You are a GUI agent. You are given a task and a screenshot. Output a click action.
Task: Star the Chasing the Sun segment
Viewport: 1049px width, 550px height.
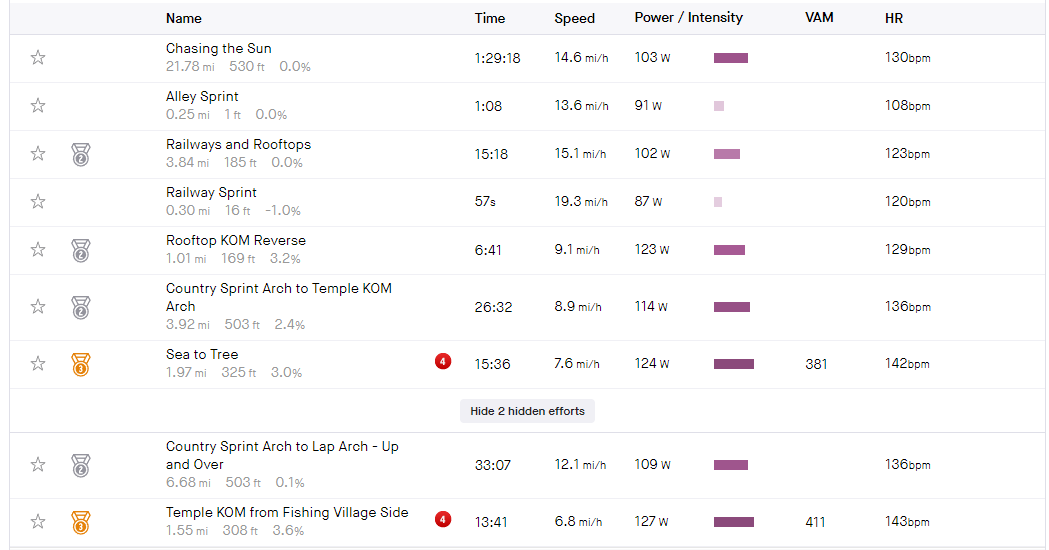pos(38,58)
